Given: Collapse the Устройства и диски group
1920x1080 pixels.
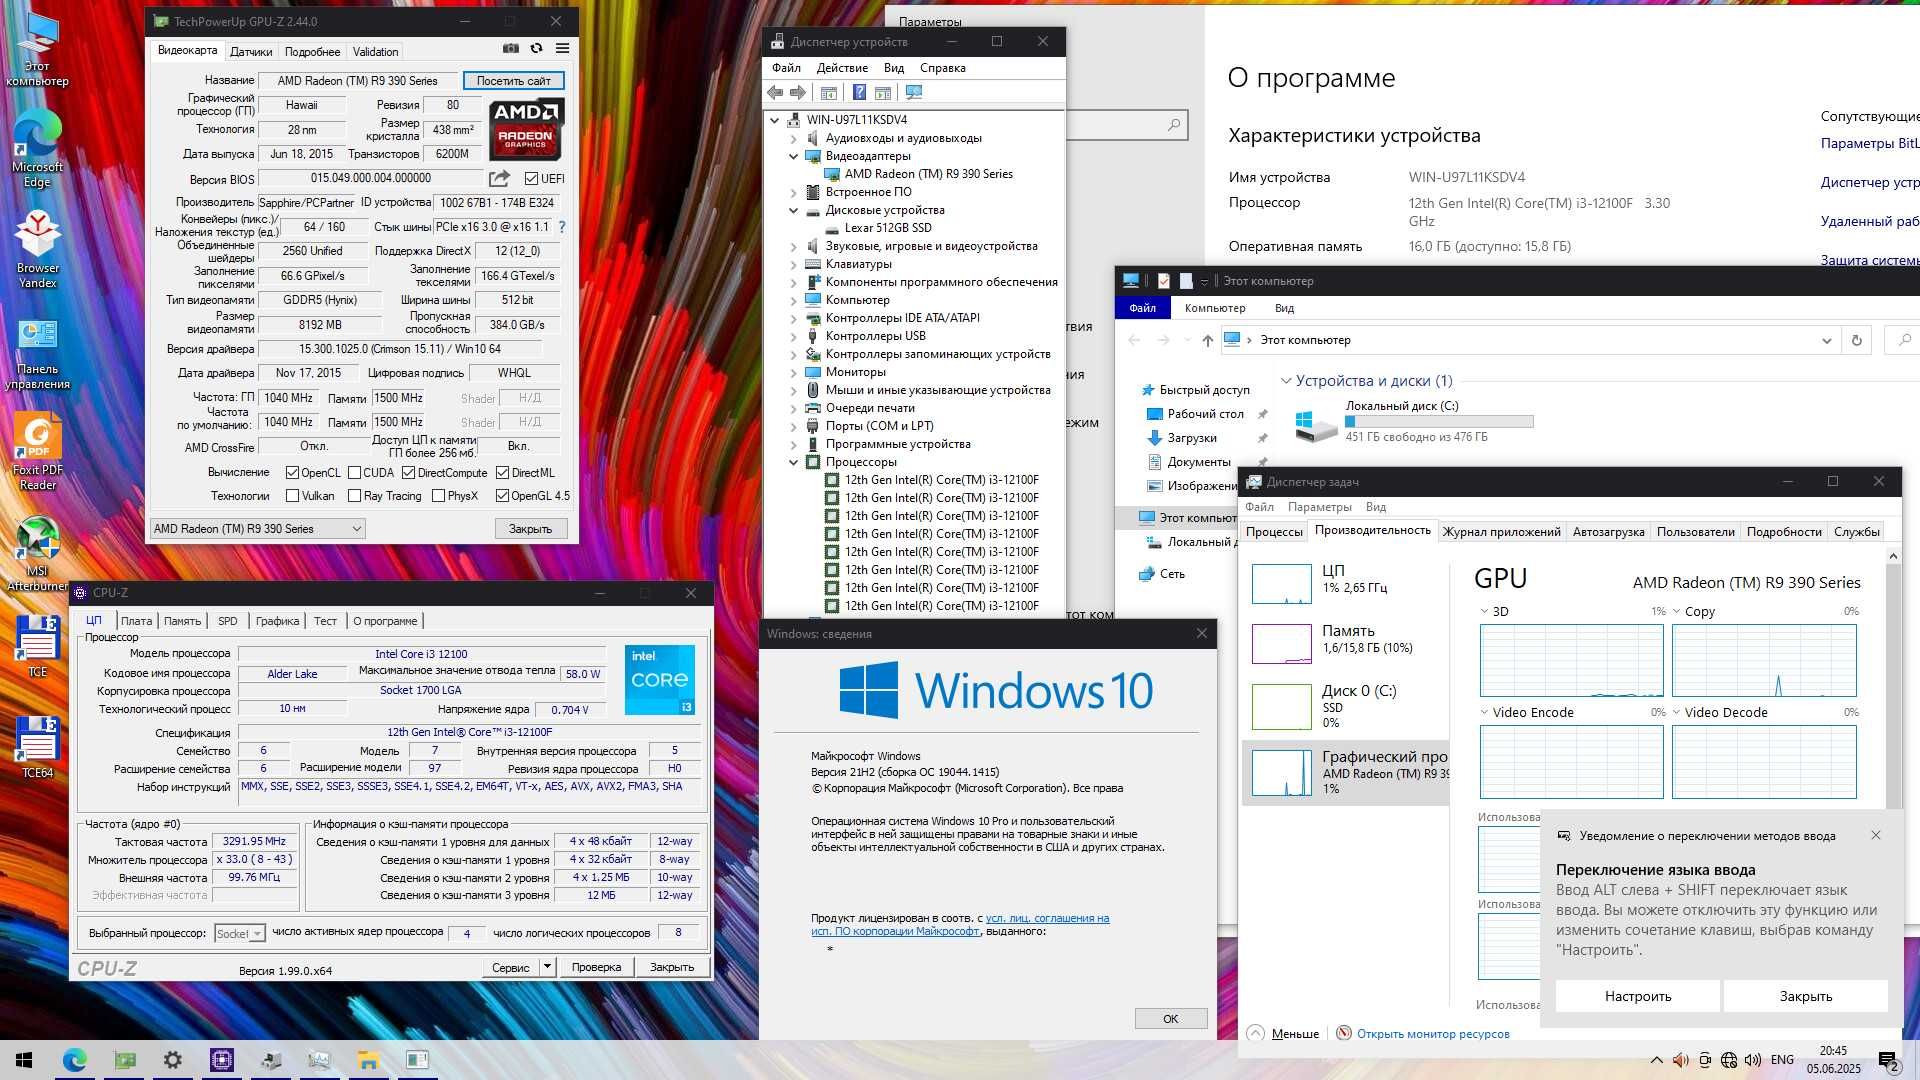Looking at the screenshot, I should coord(1286,381).
